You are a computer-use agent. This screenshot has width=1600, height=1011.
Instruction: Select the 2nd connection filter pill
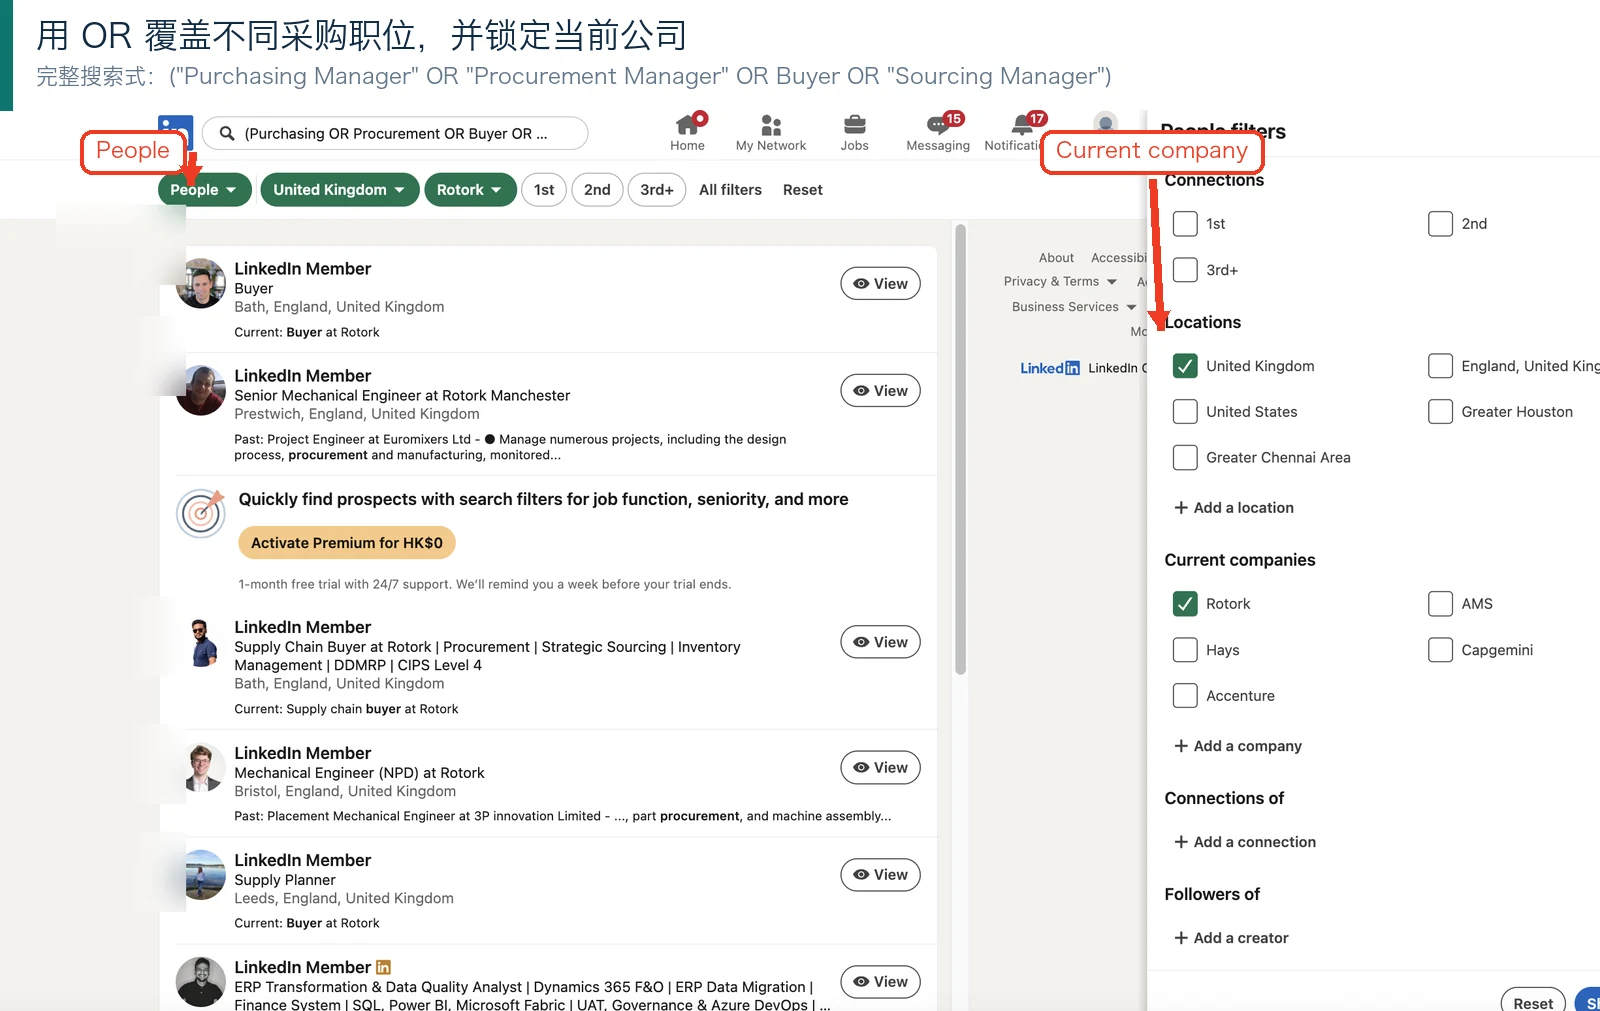[x=597, y=190]
